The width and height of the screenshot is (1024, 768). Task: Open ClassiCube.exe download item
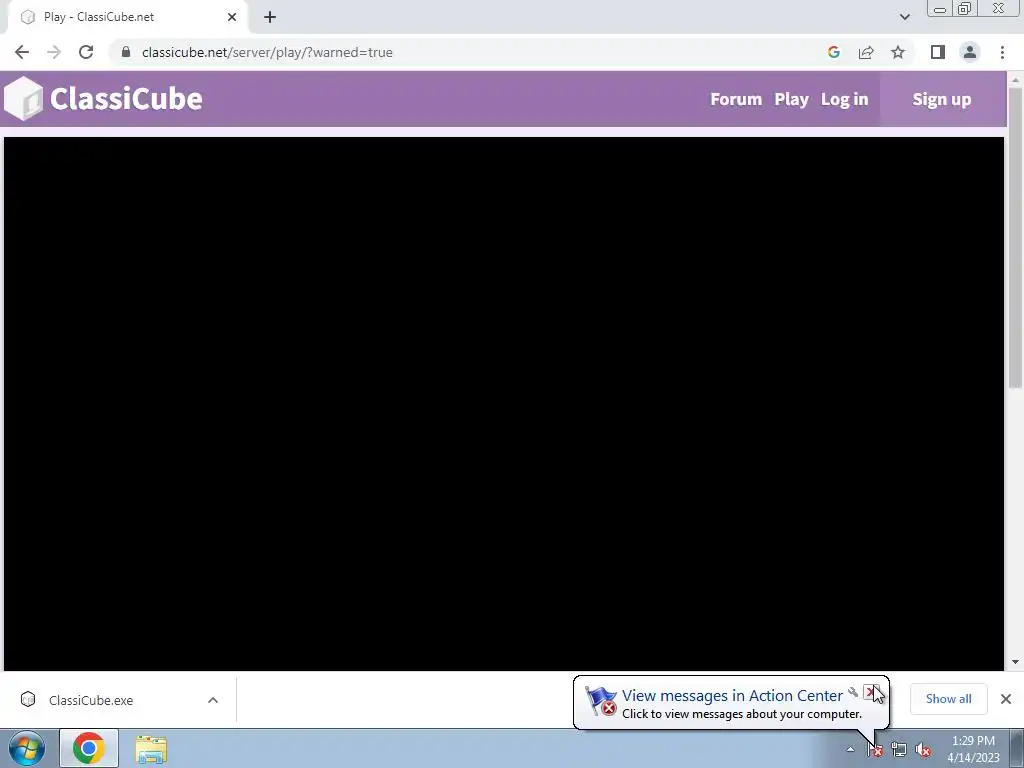91,700
